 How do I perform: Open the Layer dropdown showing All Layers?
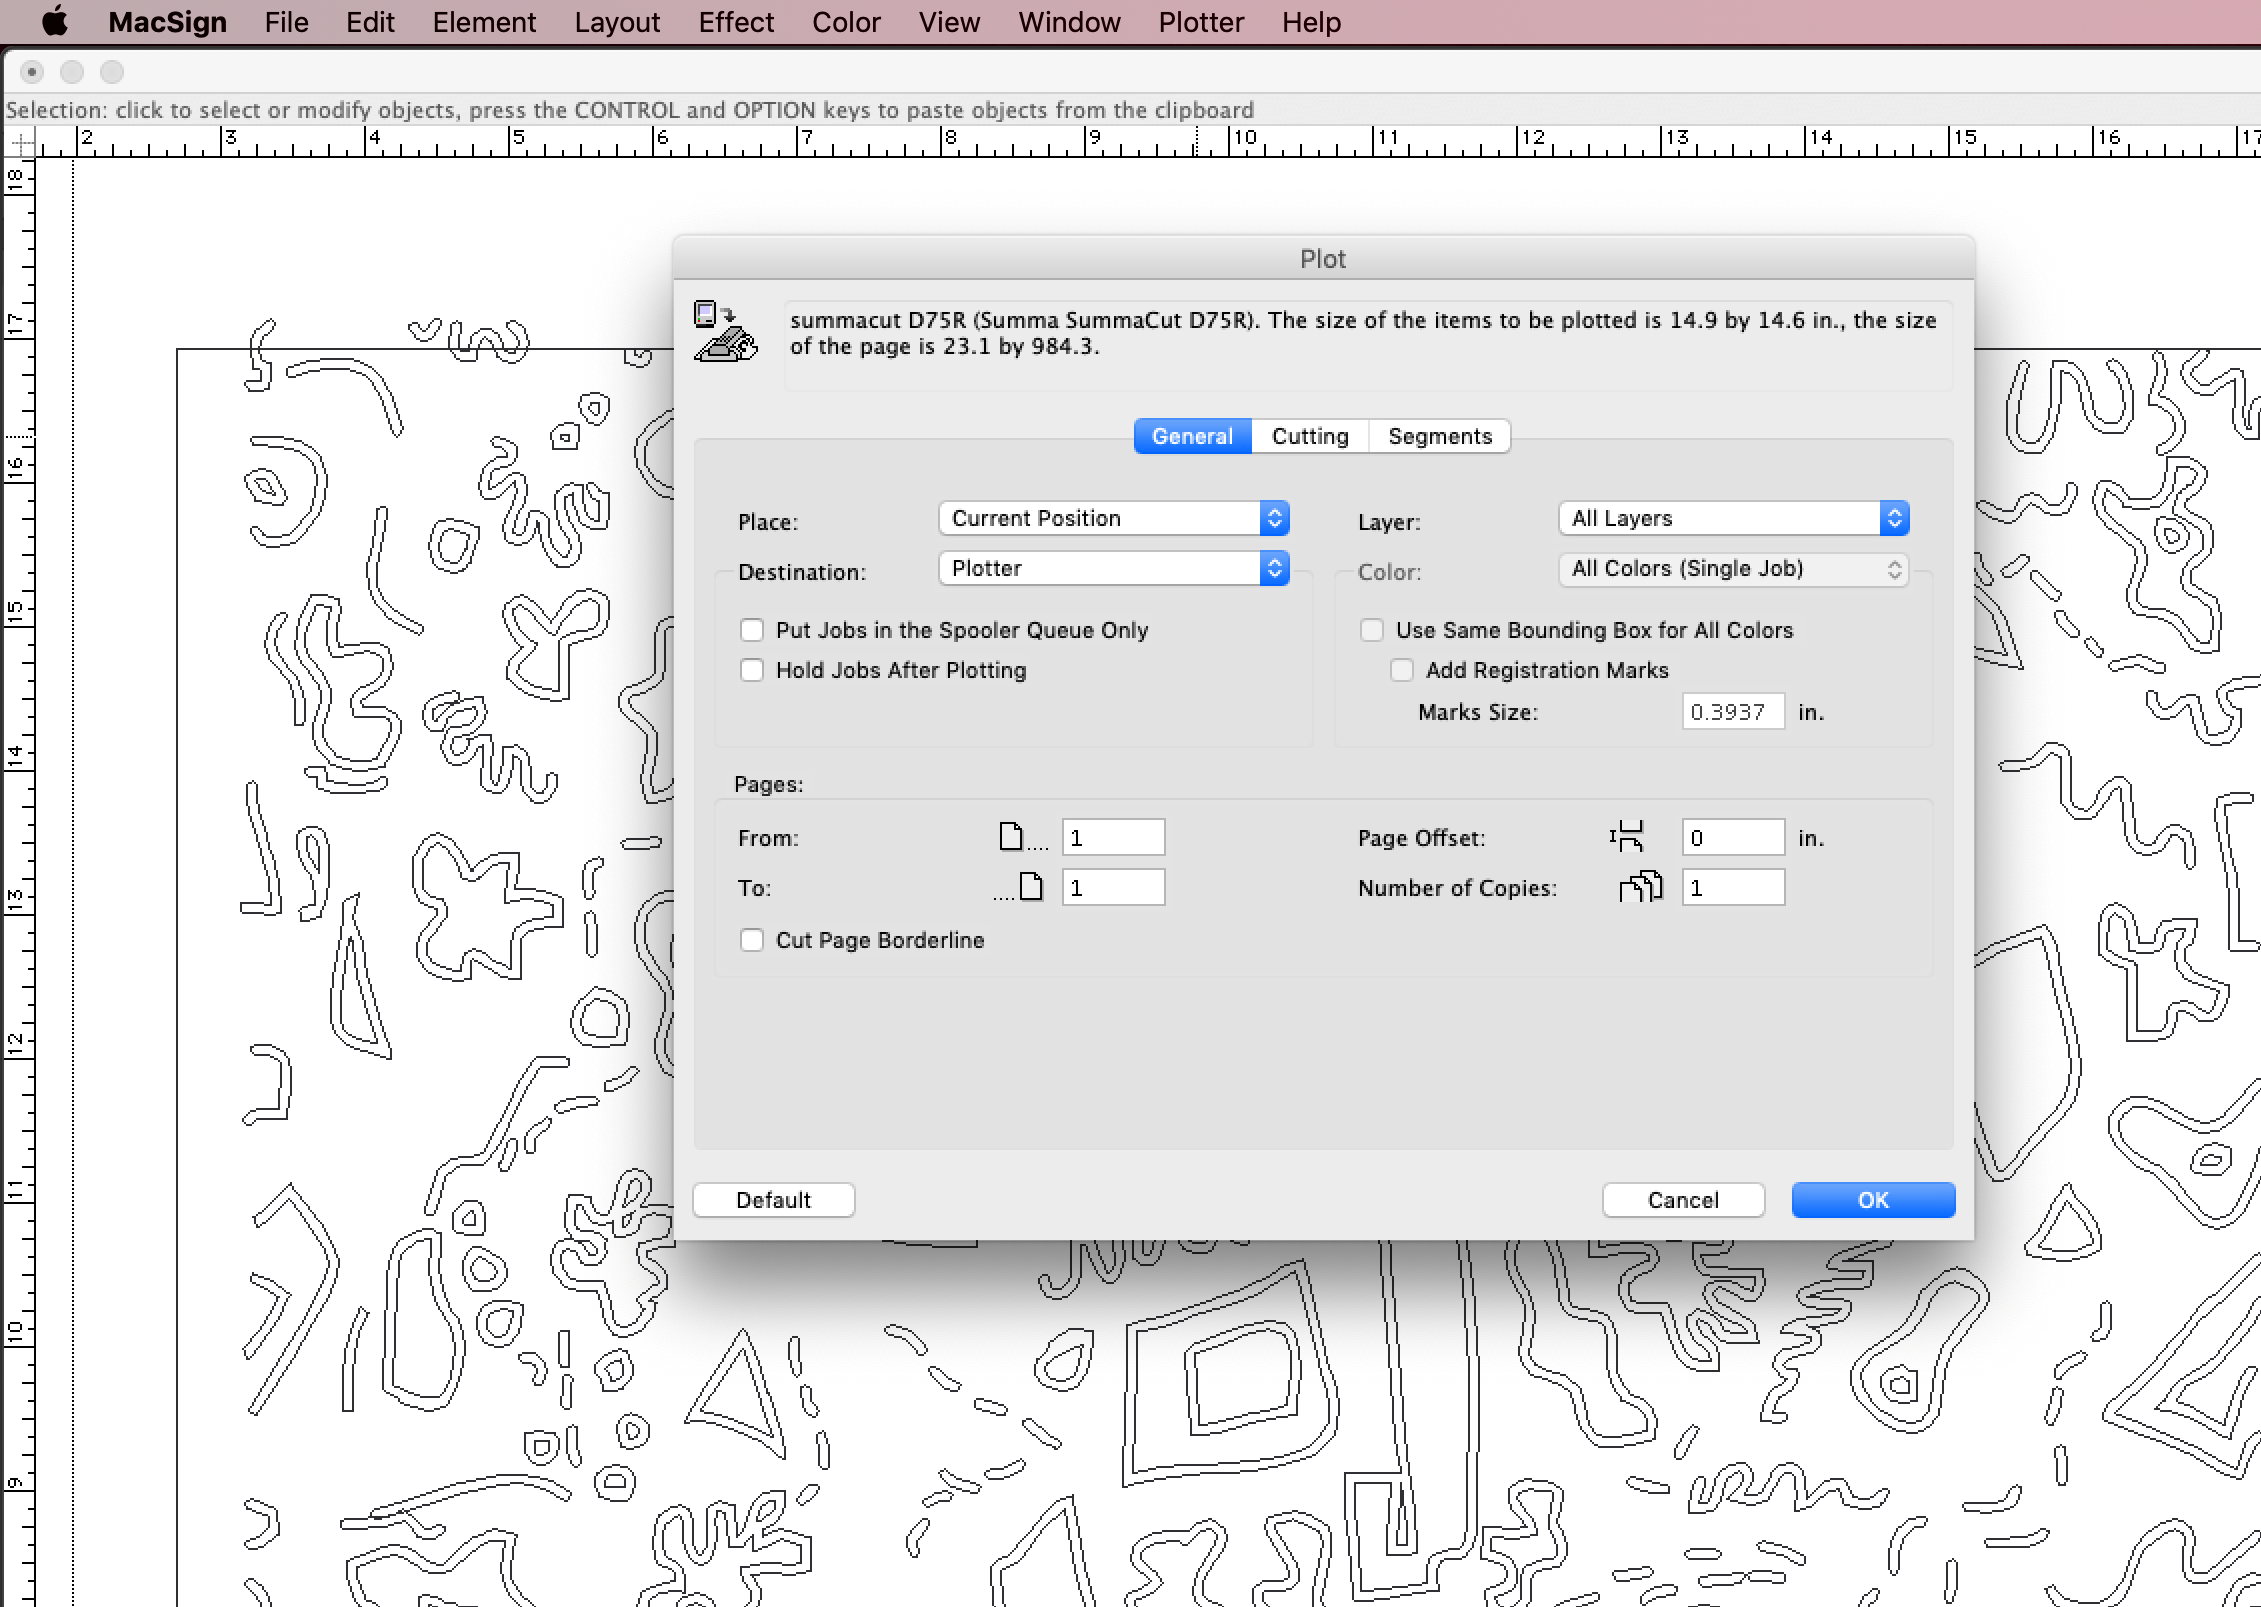click(1734, 518)
